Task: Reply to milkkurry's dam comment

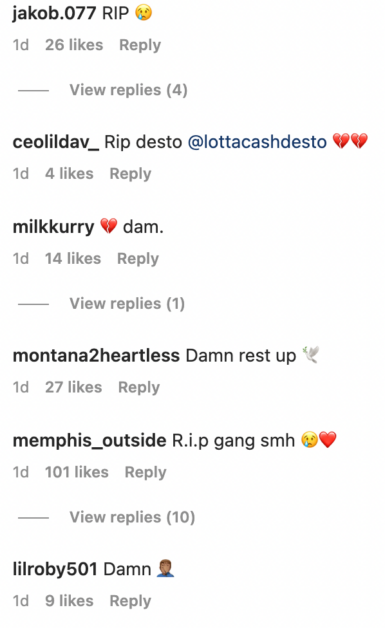Action: click(x=138, y=258)
